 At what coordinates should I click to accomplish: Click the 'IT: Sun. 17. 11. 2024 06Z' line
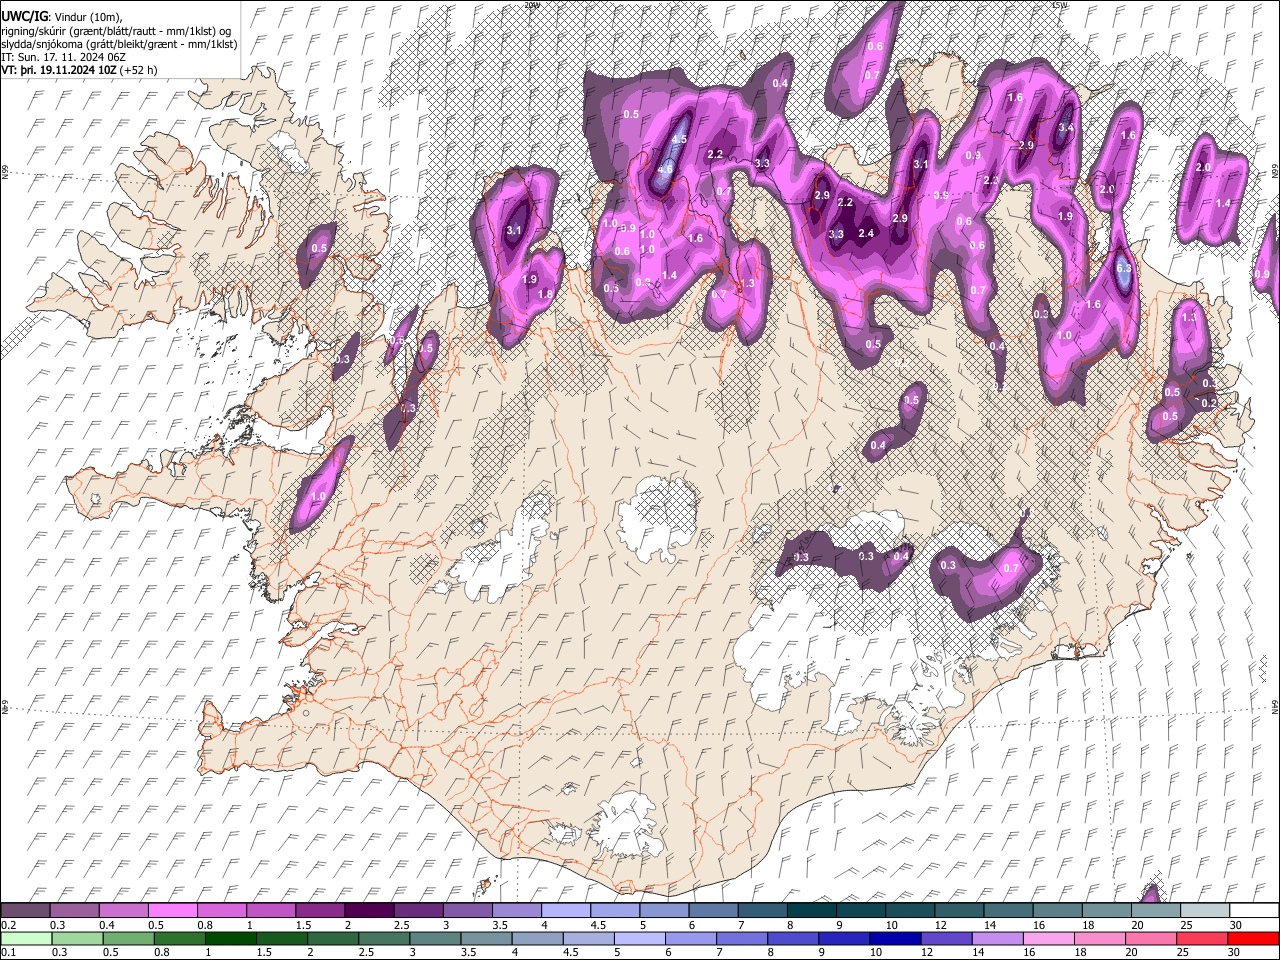tap(63, 57)
